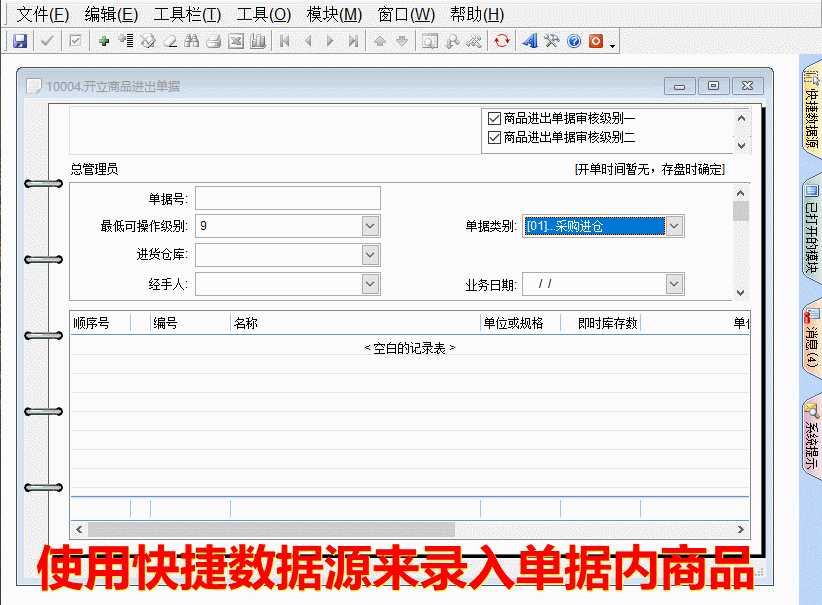Open the 工具栏(T) menu
Image resolution: width=822 pixels, height=605 pixels.
(187, 14)
